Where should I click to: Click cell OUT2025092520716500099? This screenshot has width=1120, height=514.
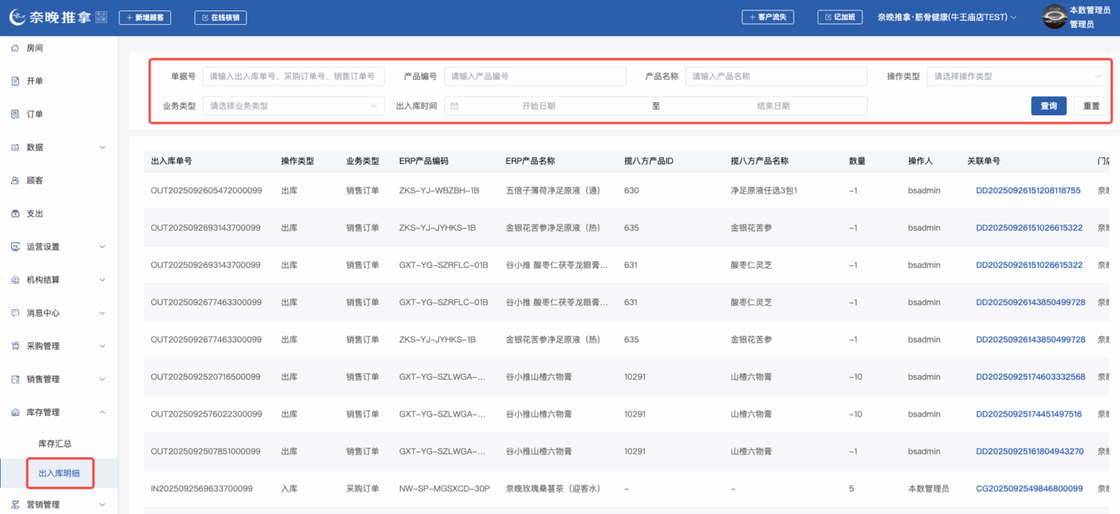[206, 376]
